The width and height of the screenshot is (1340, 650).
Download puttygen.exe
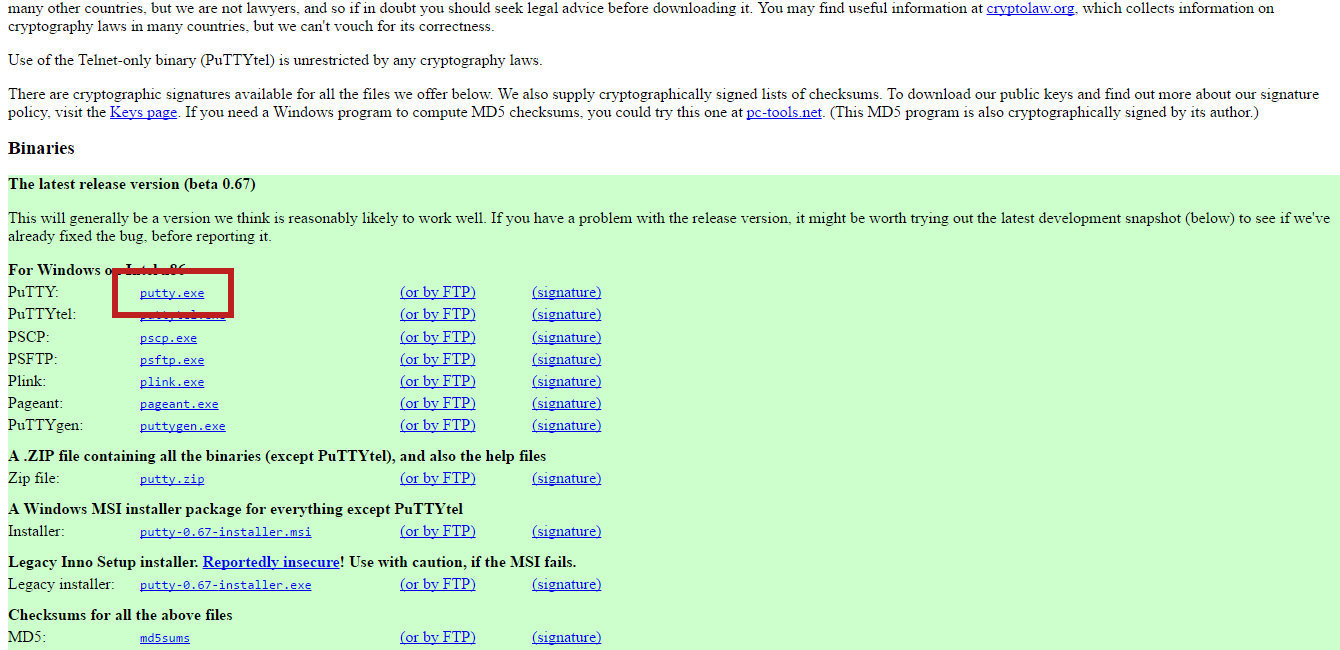click(183, 426)
